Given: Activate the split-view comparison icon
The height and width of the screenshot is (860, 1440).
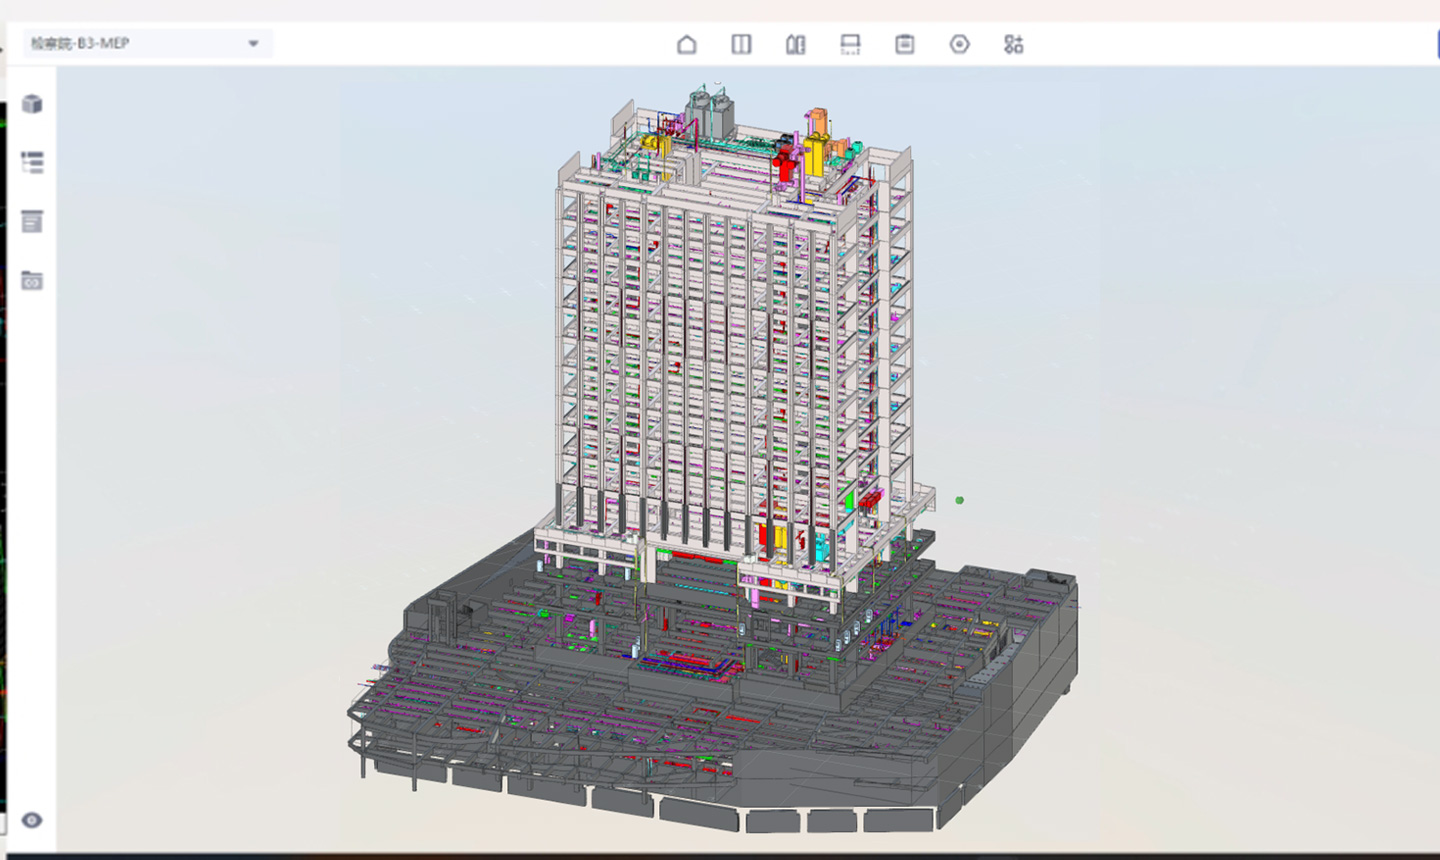Looking at the screenshot, I should [x=741, y=44].
